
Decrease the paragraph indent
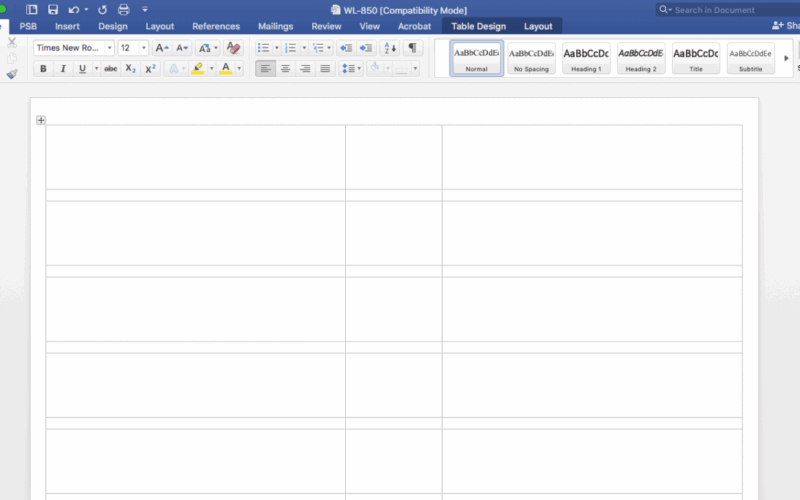[346, 48]
